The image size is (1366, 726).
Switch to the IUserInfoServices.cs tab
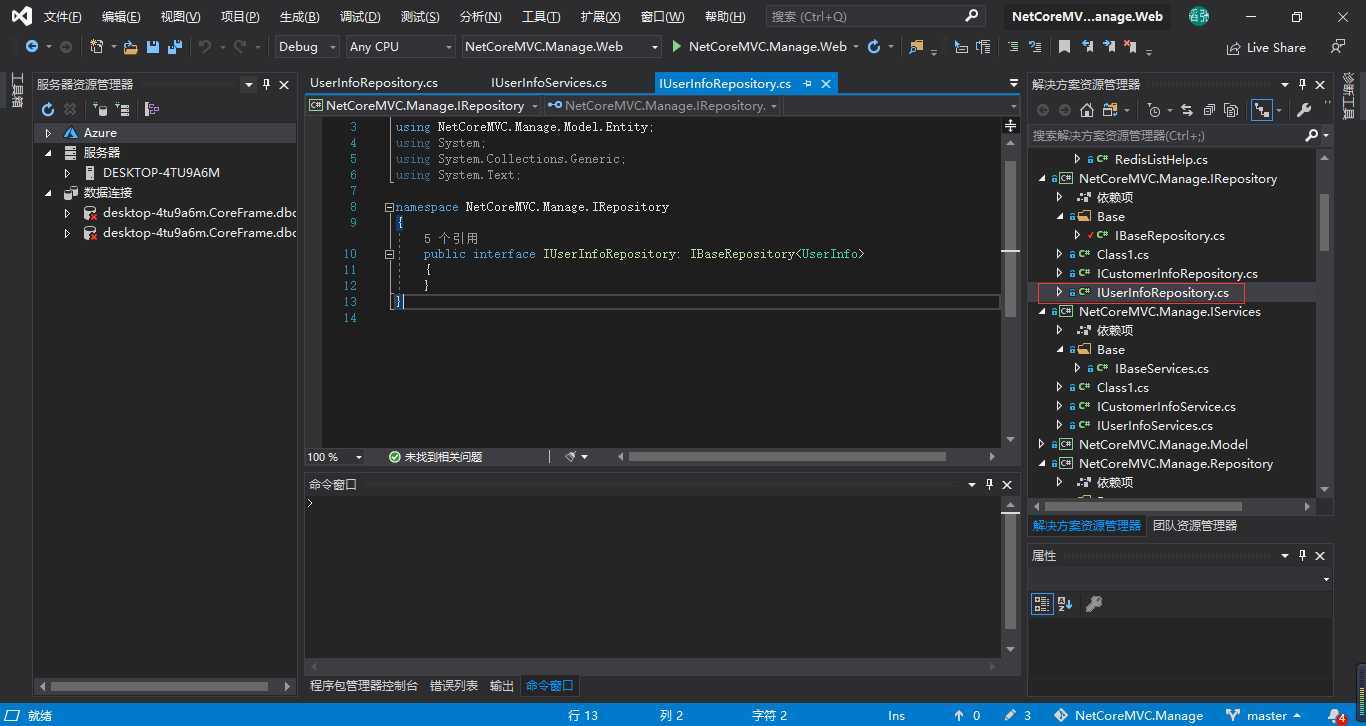coord(549,83)
